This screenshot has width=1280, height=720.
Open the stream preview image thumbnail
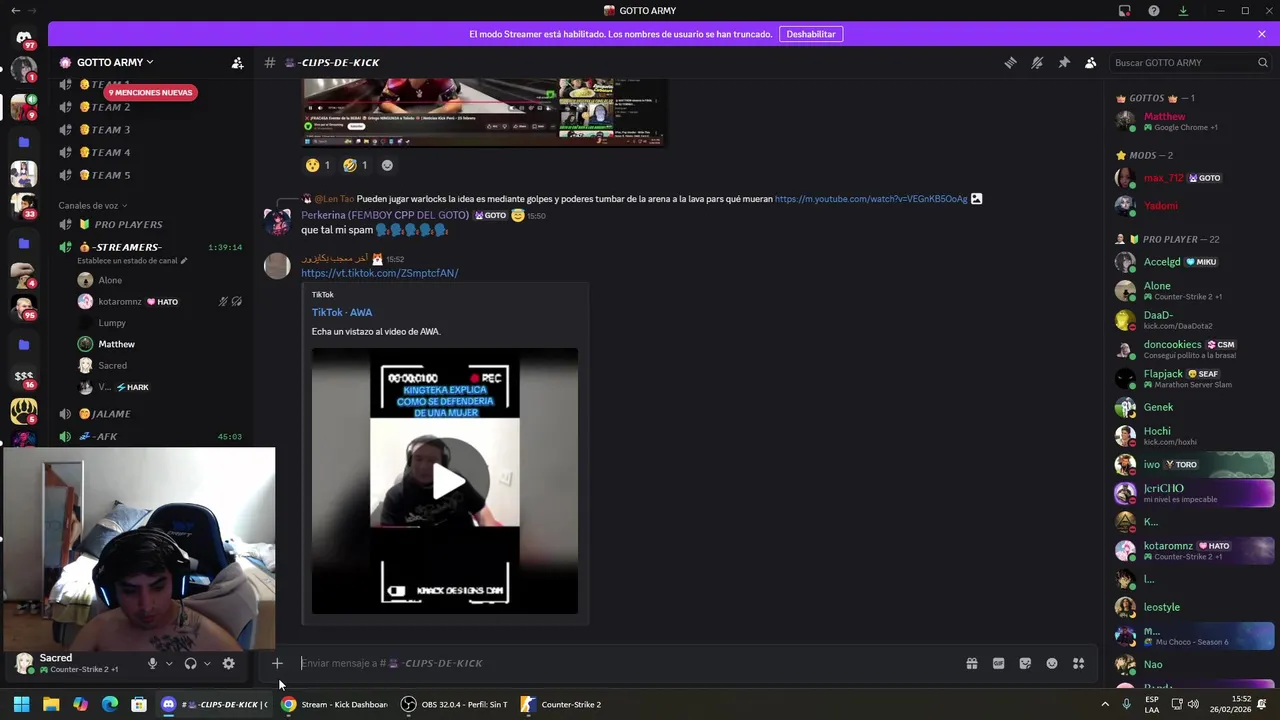click(x=484, y=112)
